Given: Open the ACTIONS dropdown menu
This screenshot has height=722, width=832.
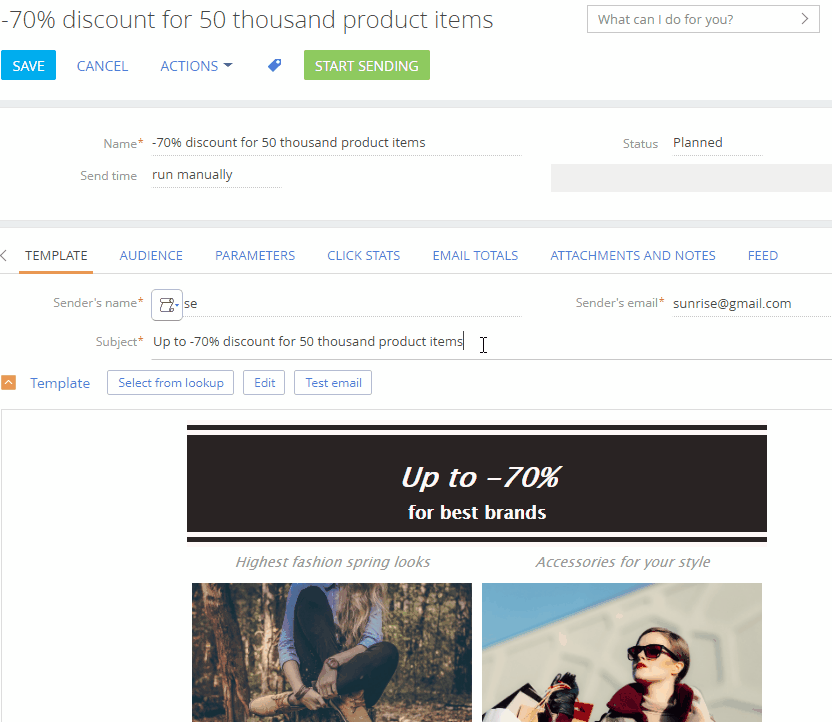Looking at the screenshot, I should [196, 66].
